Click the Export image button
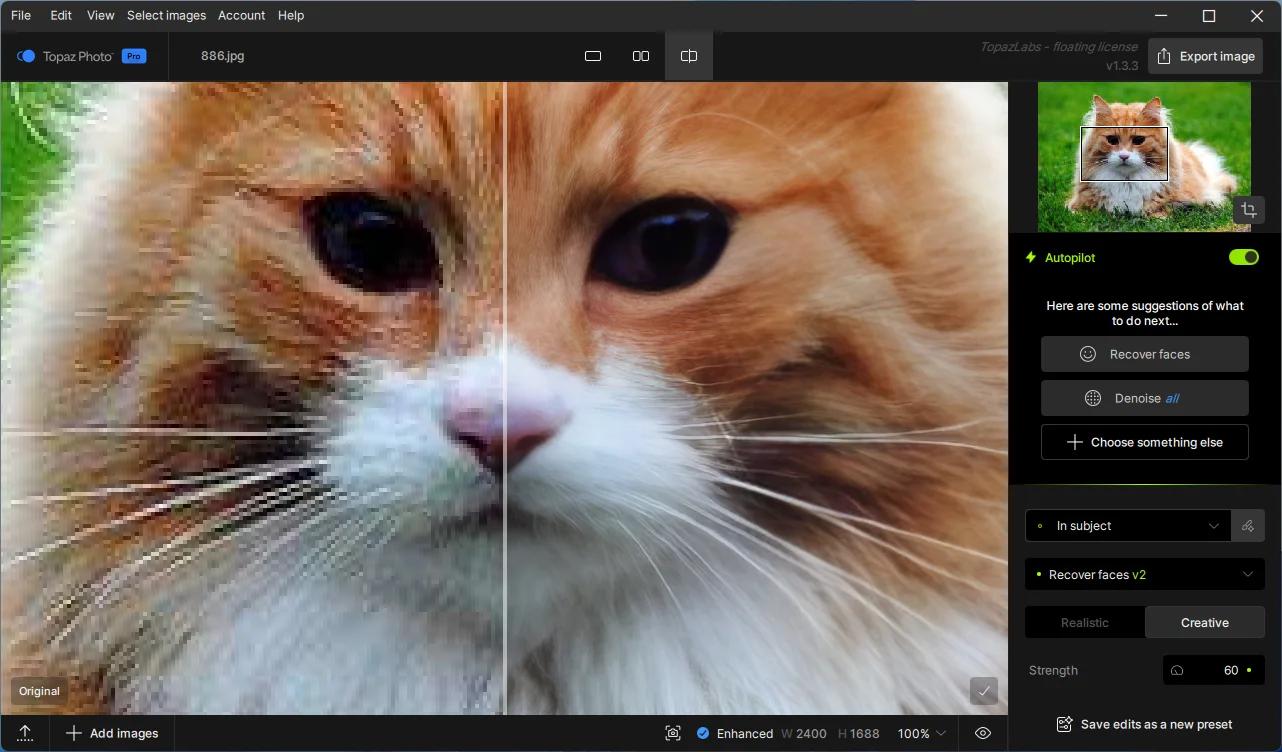This screenshot has width=1282, height=752. coord(1205,56)
